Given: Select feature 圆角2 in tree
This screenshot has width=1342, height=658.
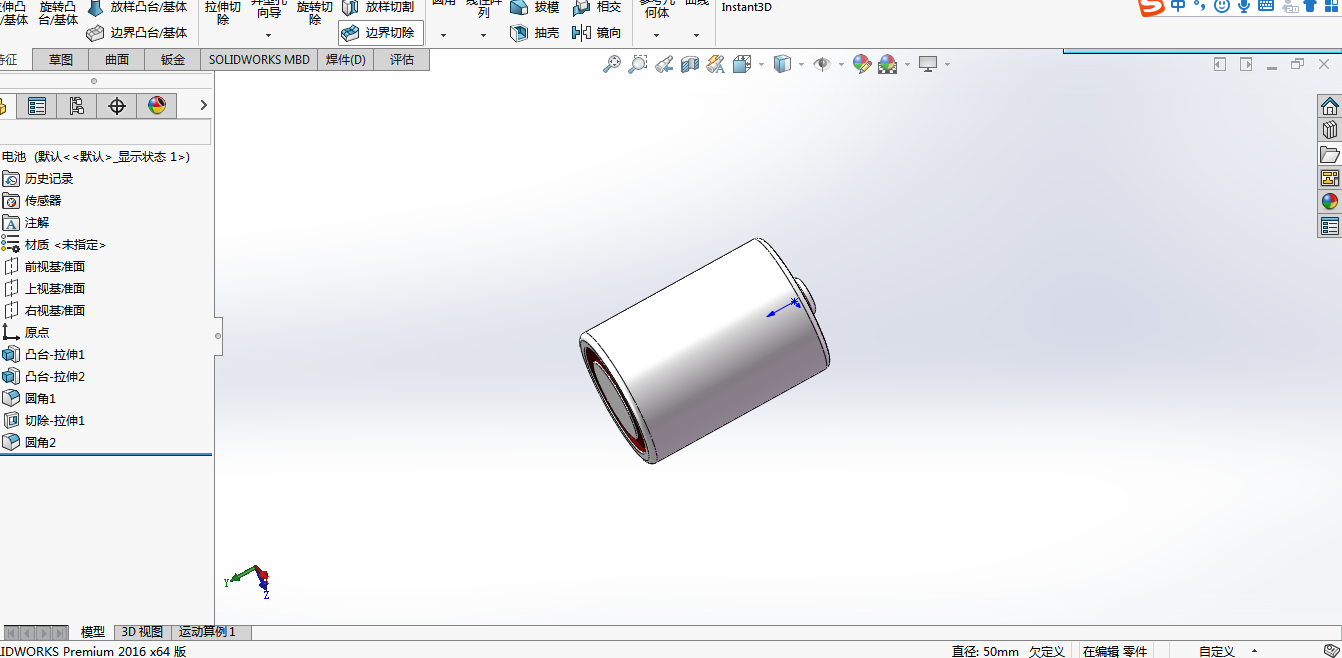Looking at the screenshot, I should point(30,443).
